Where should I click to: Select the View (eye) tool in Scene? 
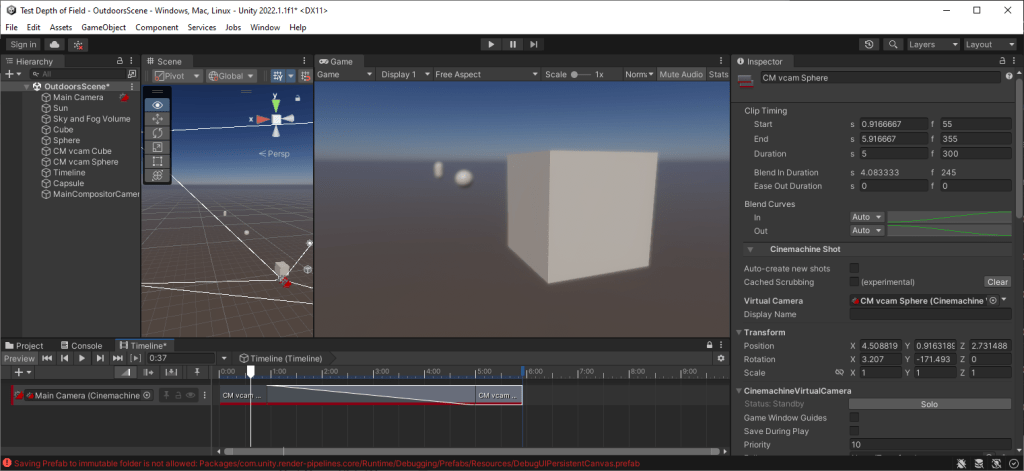157,104
